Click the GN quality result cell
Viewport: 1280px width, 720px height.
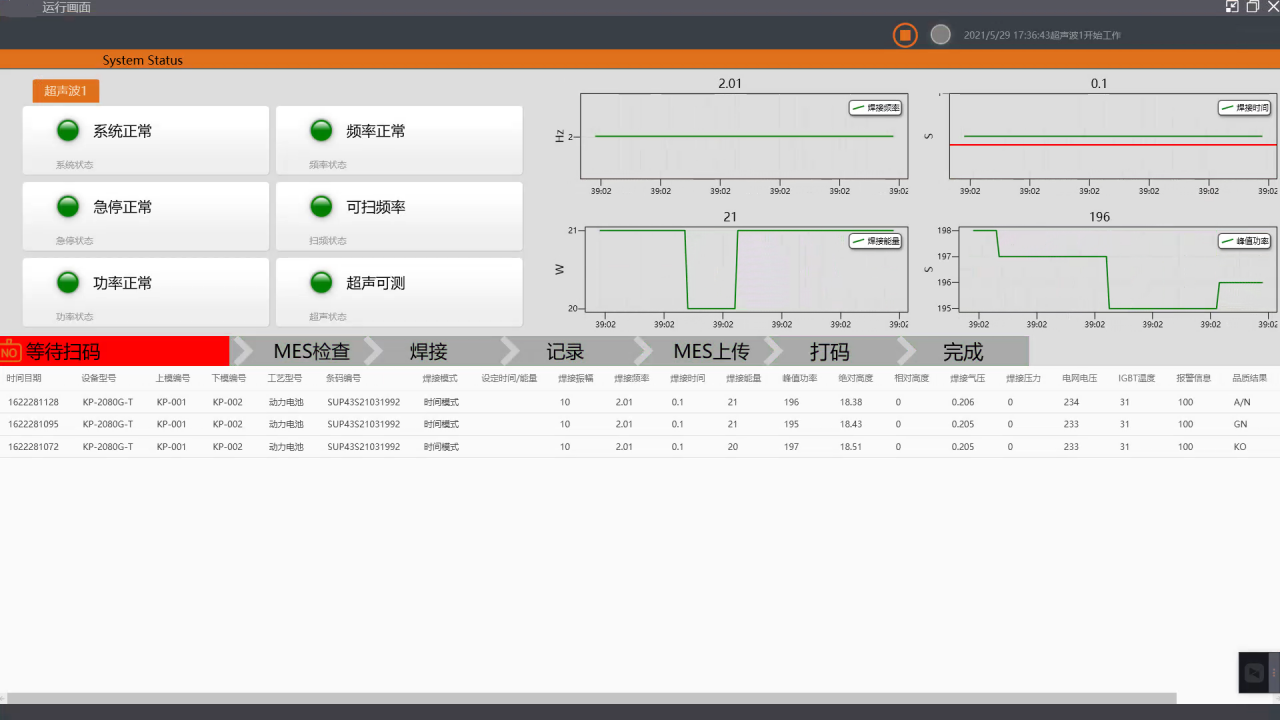(x=1240, y=424)
